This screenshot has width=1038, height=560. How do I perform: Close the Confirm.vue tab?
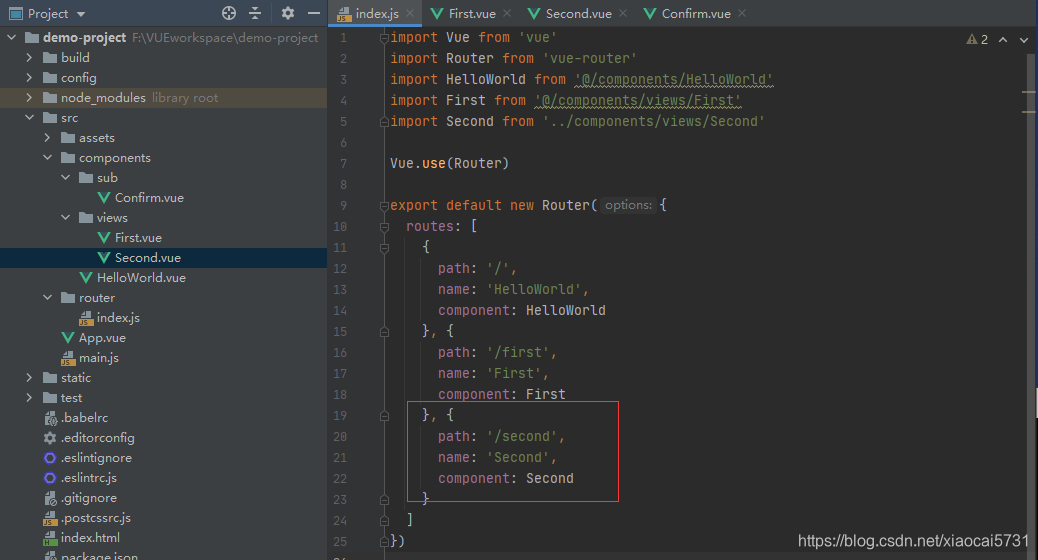tap(742, 13)
